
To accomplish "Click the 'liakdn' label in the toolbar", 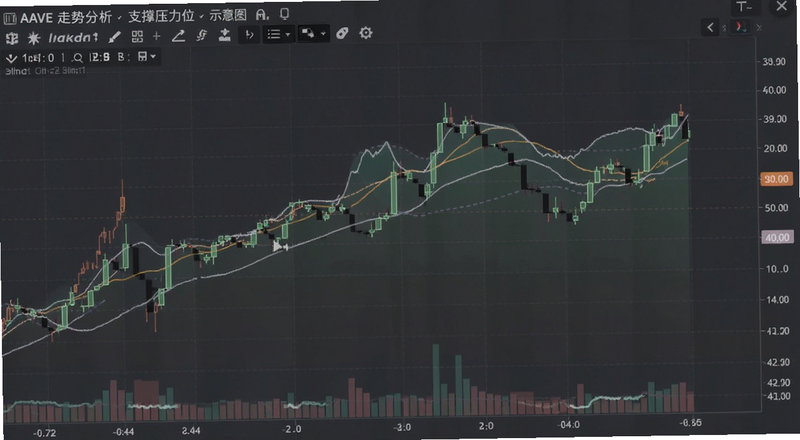I will point(72,38).
